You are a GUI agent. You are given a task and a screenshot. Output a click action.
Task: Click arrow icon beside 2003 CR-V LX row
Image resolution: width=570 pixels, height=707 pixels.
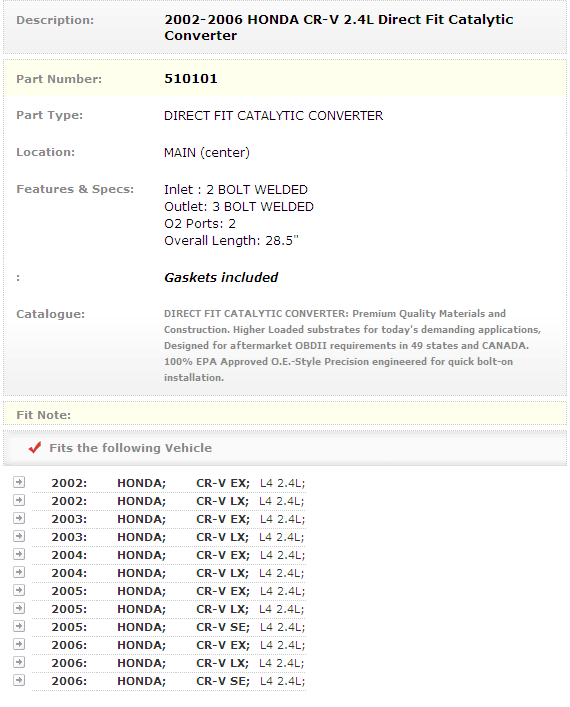tap(19, 536)
